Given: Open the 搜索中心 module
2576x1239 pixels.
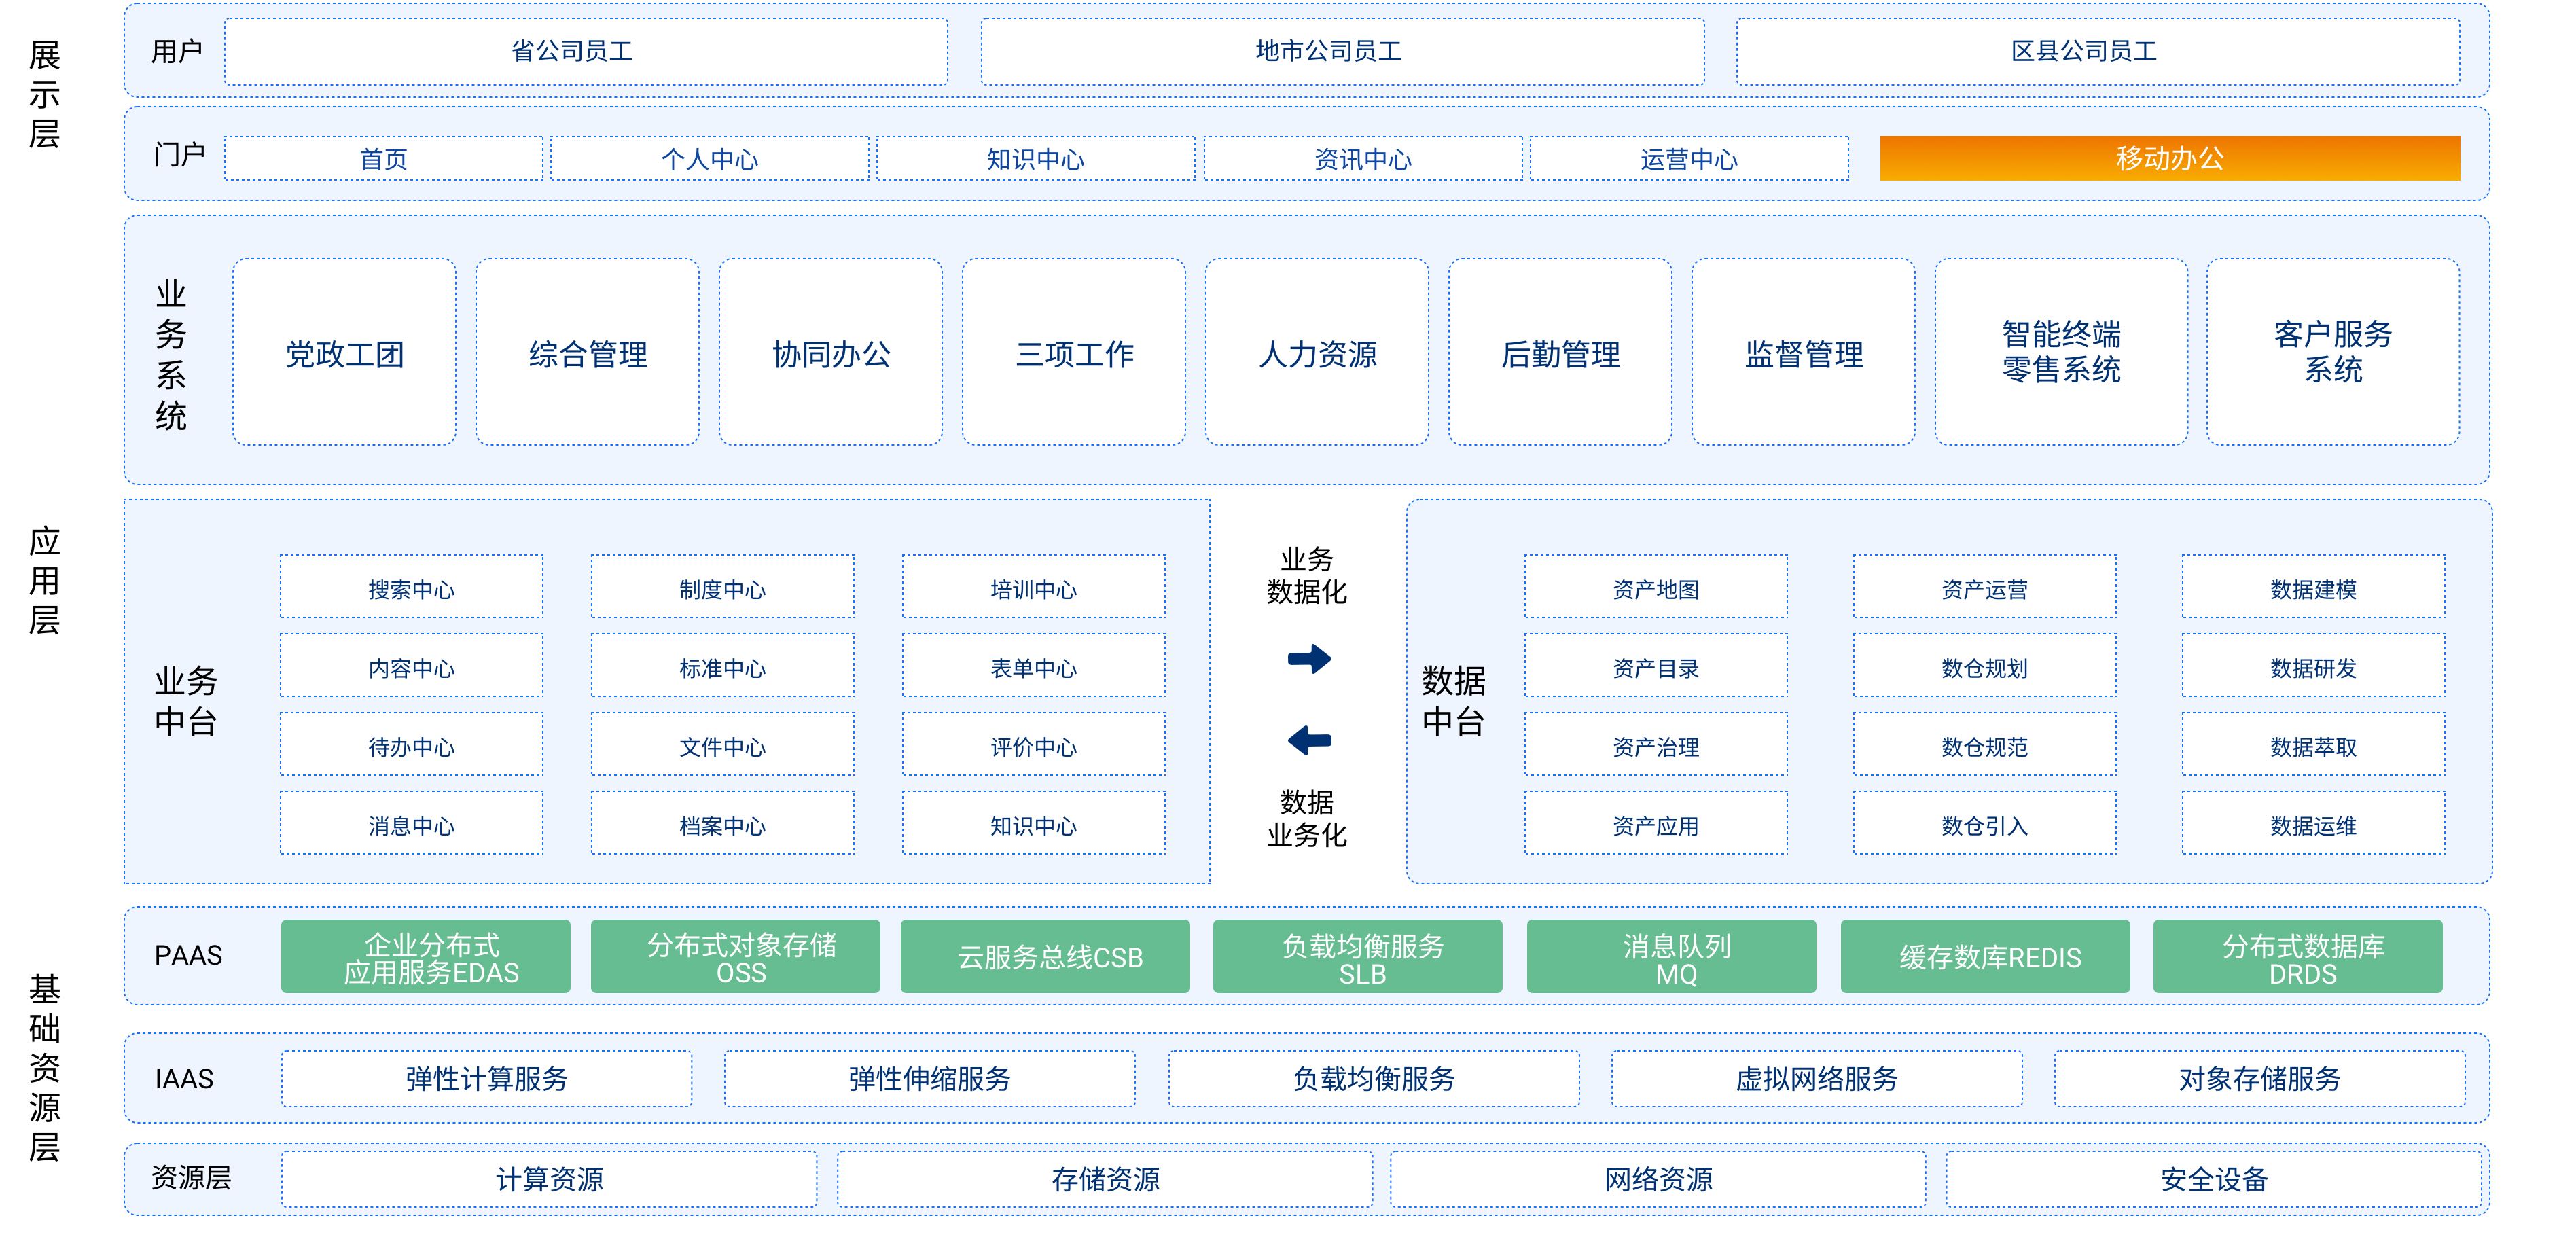Looking at the screenshot, I should 411,588.
